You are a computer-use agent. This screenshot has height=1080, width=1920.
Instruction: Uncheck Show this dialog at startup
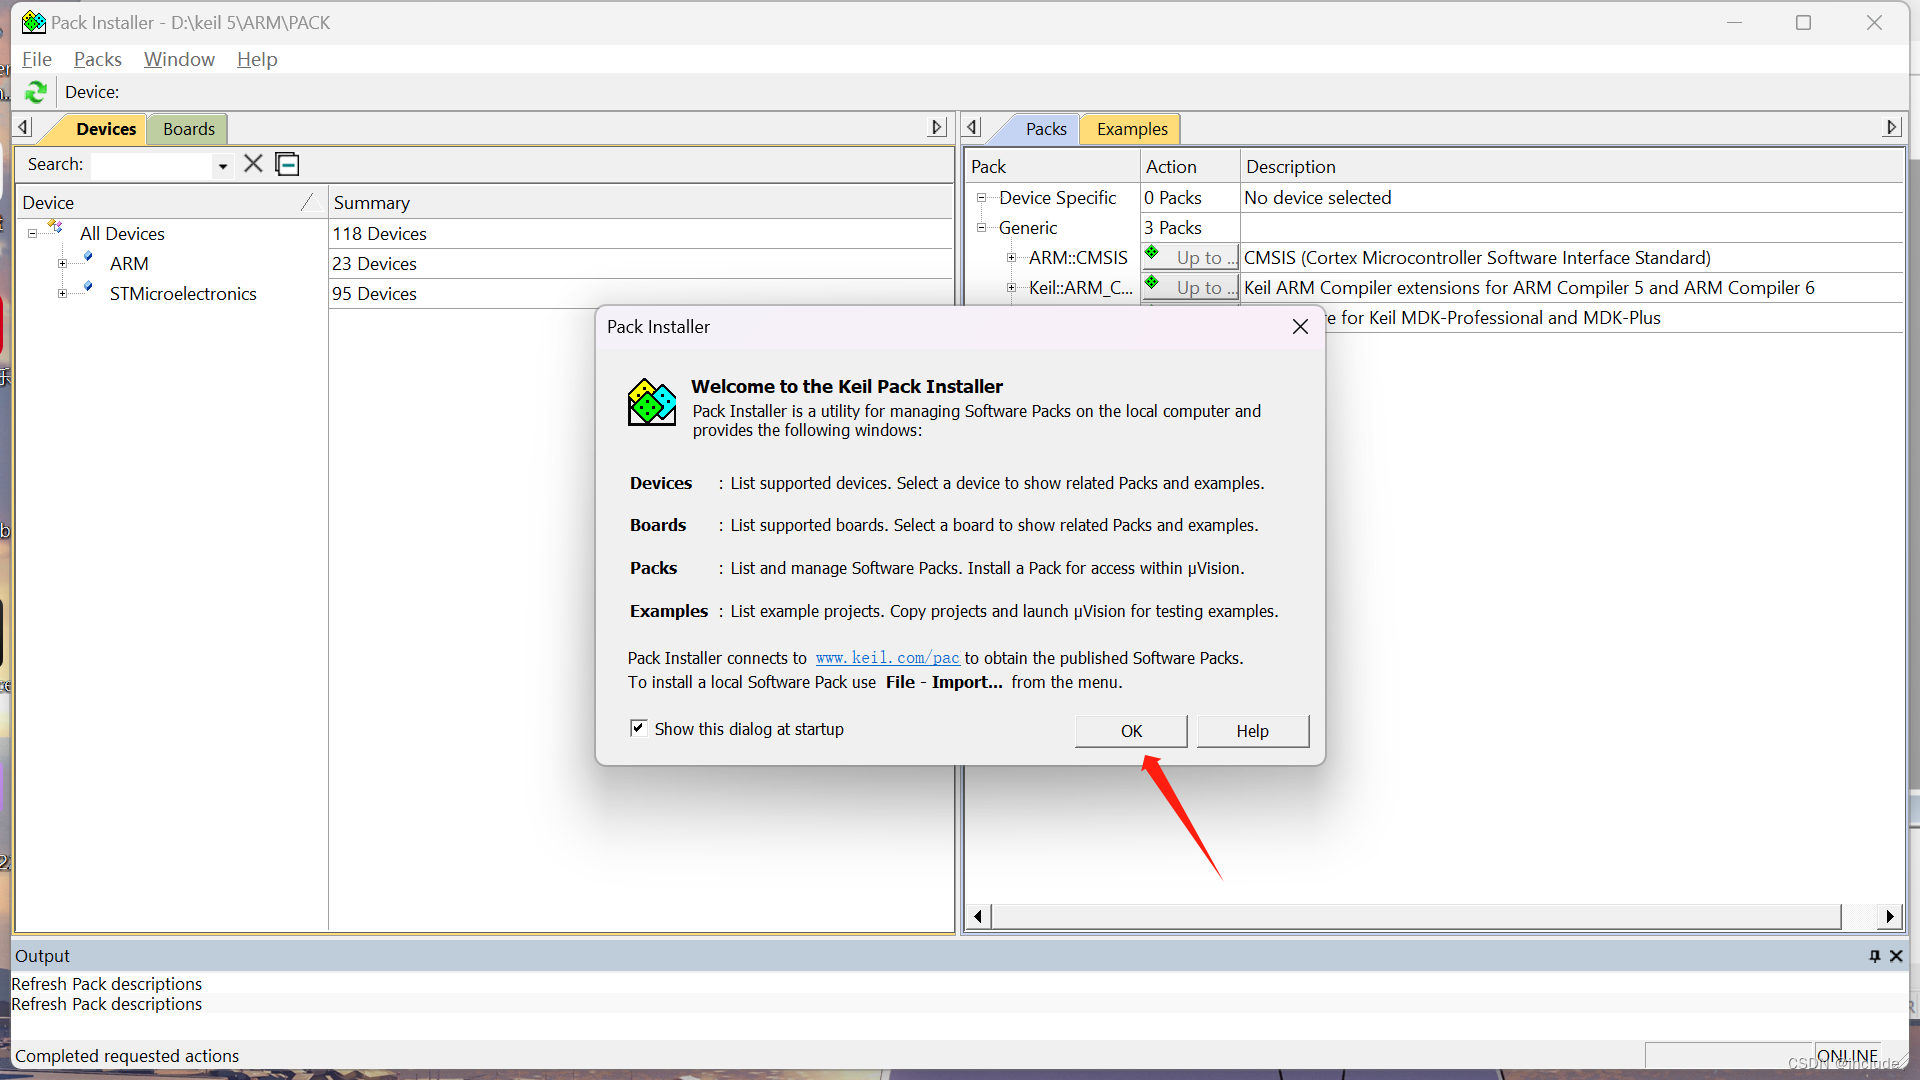638,728
